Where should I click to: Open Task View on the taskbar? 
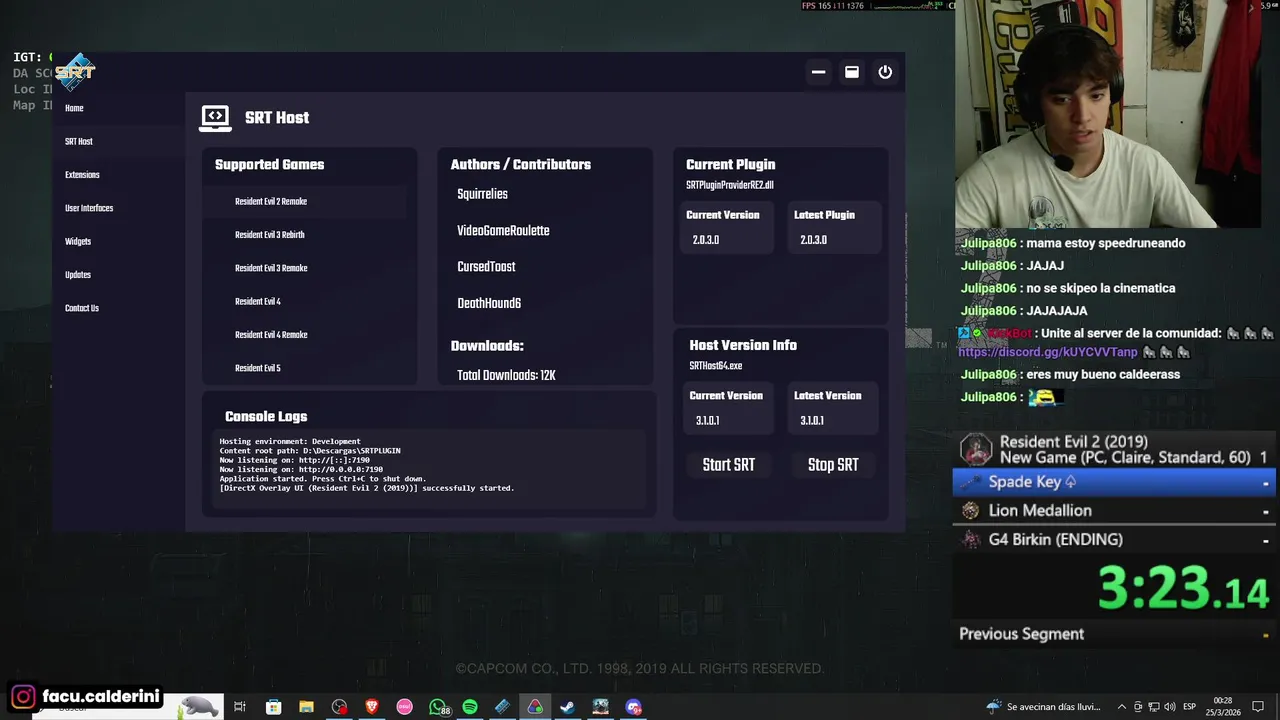click(240, 708)
